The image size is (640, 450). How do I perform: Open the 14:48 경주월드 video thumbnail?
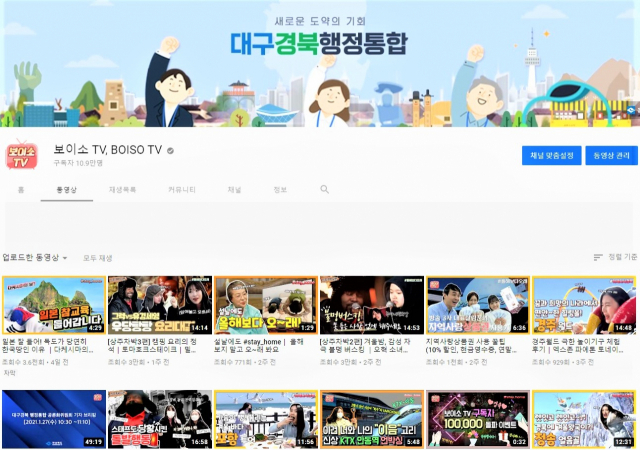click(584, 305)
